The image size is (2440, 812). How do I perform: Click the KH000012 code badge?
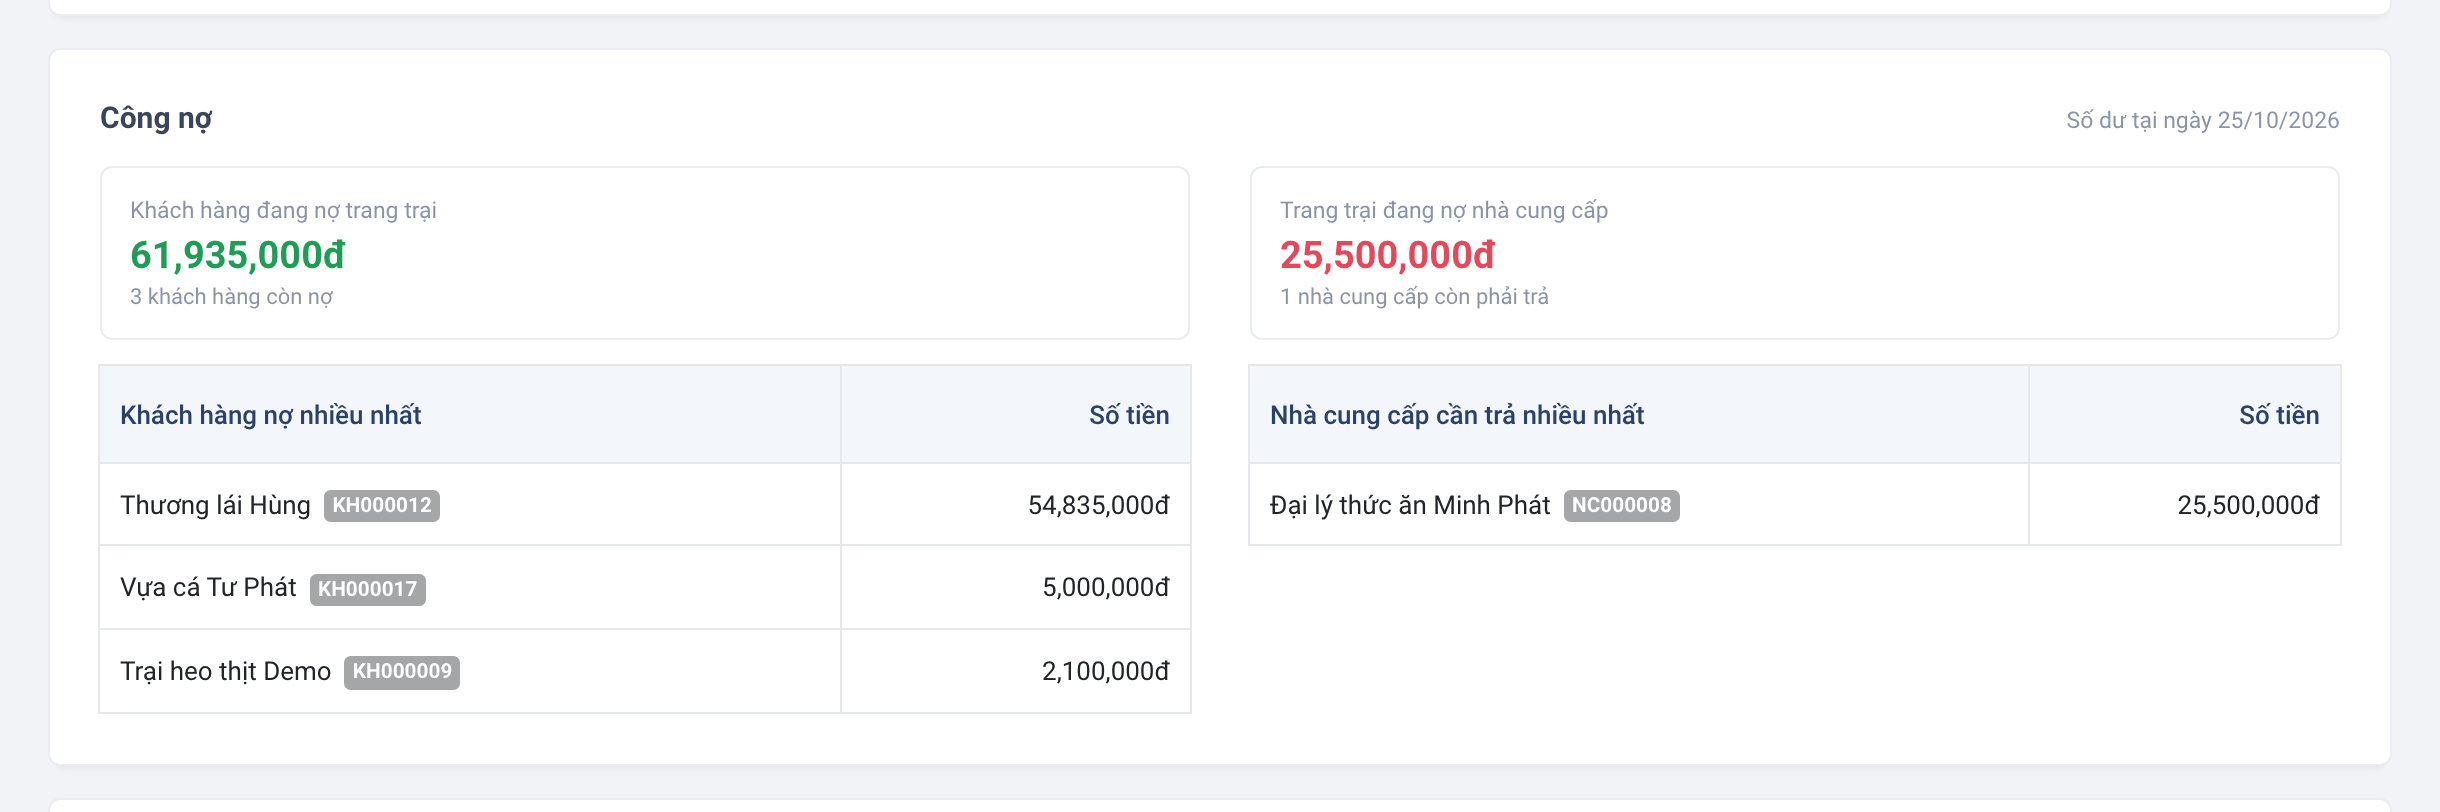382,505
